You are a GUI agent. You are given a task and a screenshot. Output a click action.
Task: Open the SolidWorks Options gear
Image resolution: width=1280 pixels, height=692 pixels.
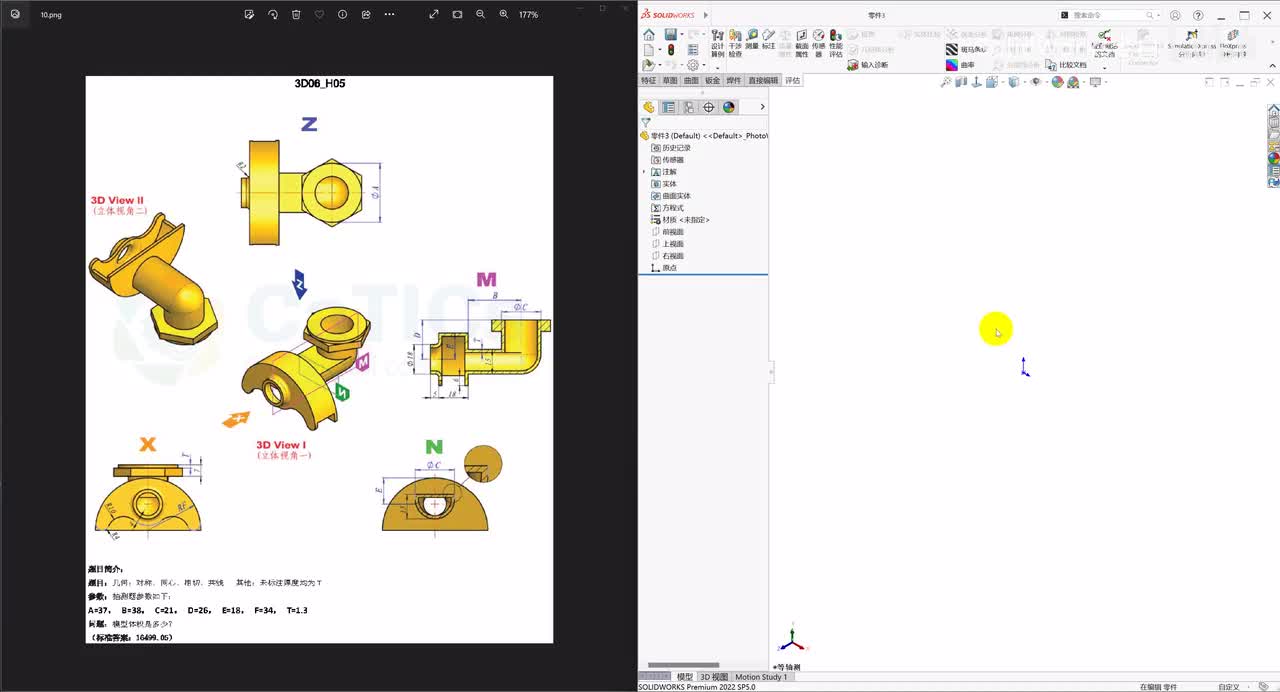(x=692, y=65)
